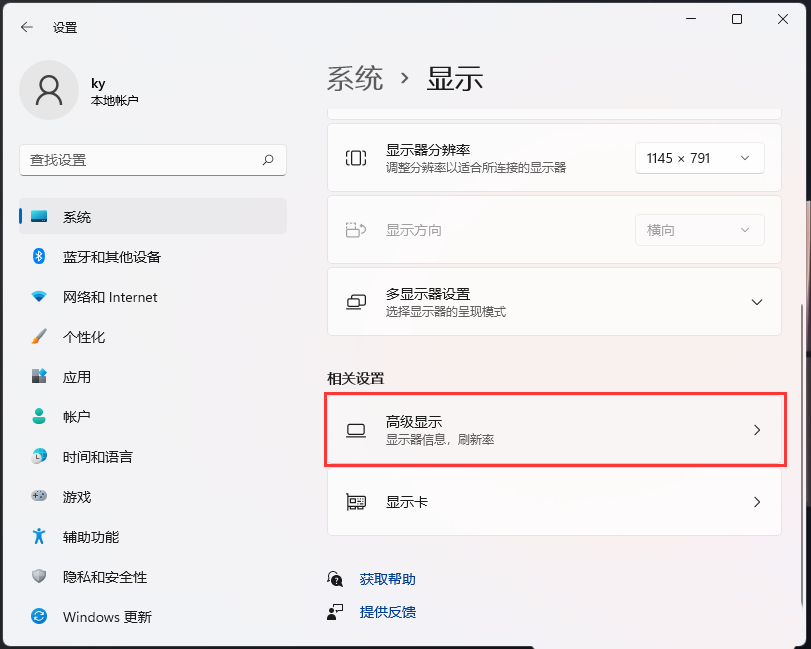The width and height of the screenshot is (811, 649).
Task: Open the display orientation dropdown
Action: (x=699, y=230)
